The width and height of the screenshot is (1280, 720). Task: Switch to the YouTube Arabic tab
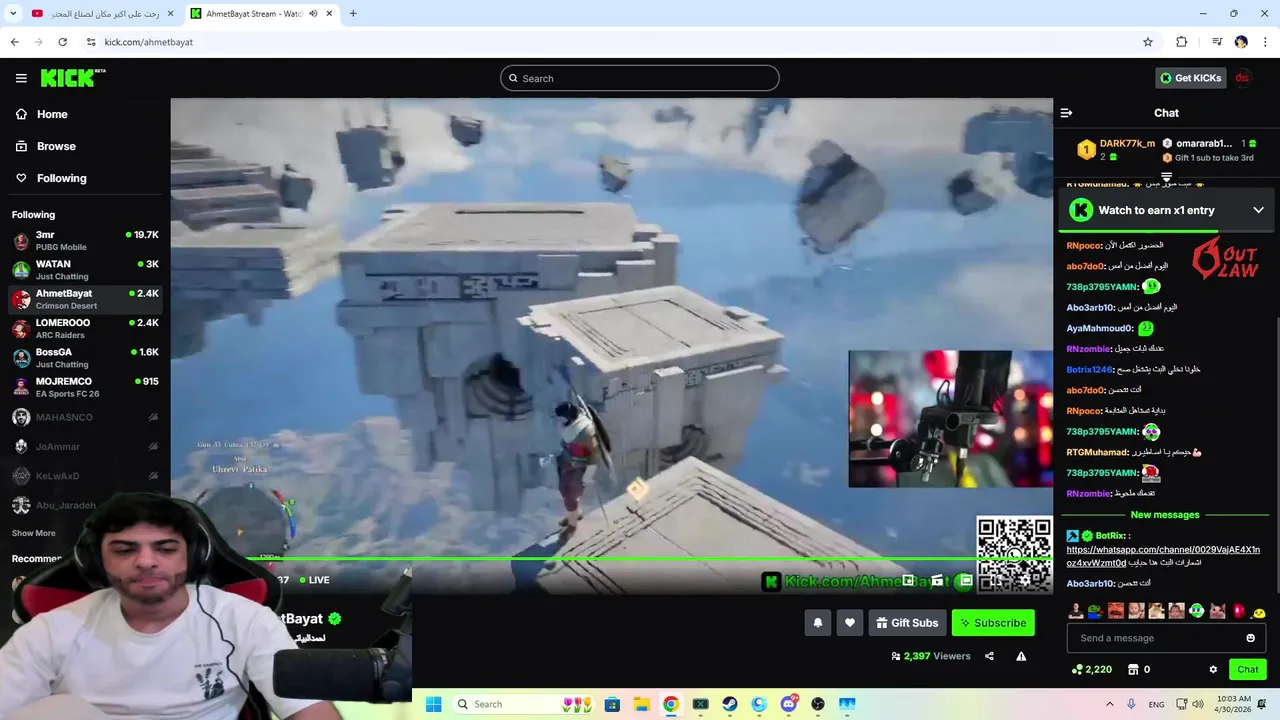pos(104,14)
